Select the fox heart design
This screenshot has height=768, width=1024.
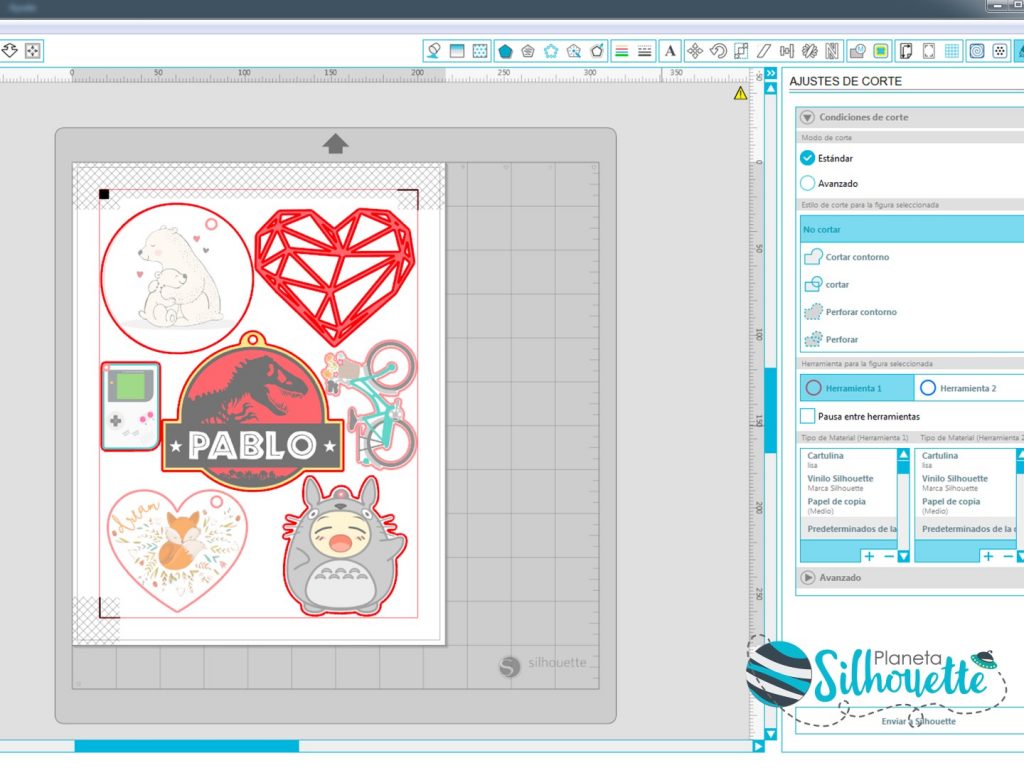[177, 550]
